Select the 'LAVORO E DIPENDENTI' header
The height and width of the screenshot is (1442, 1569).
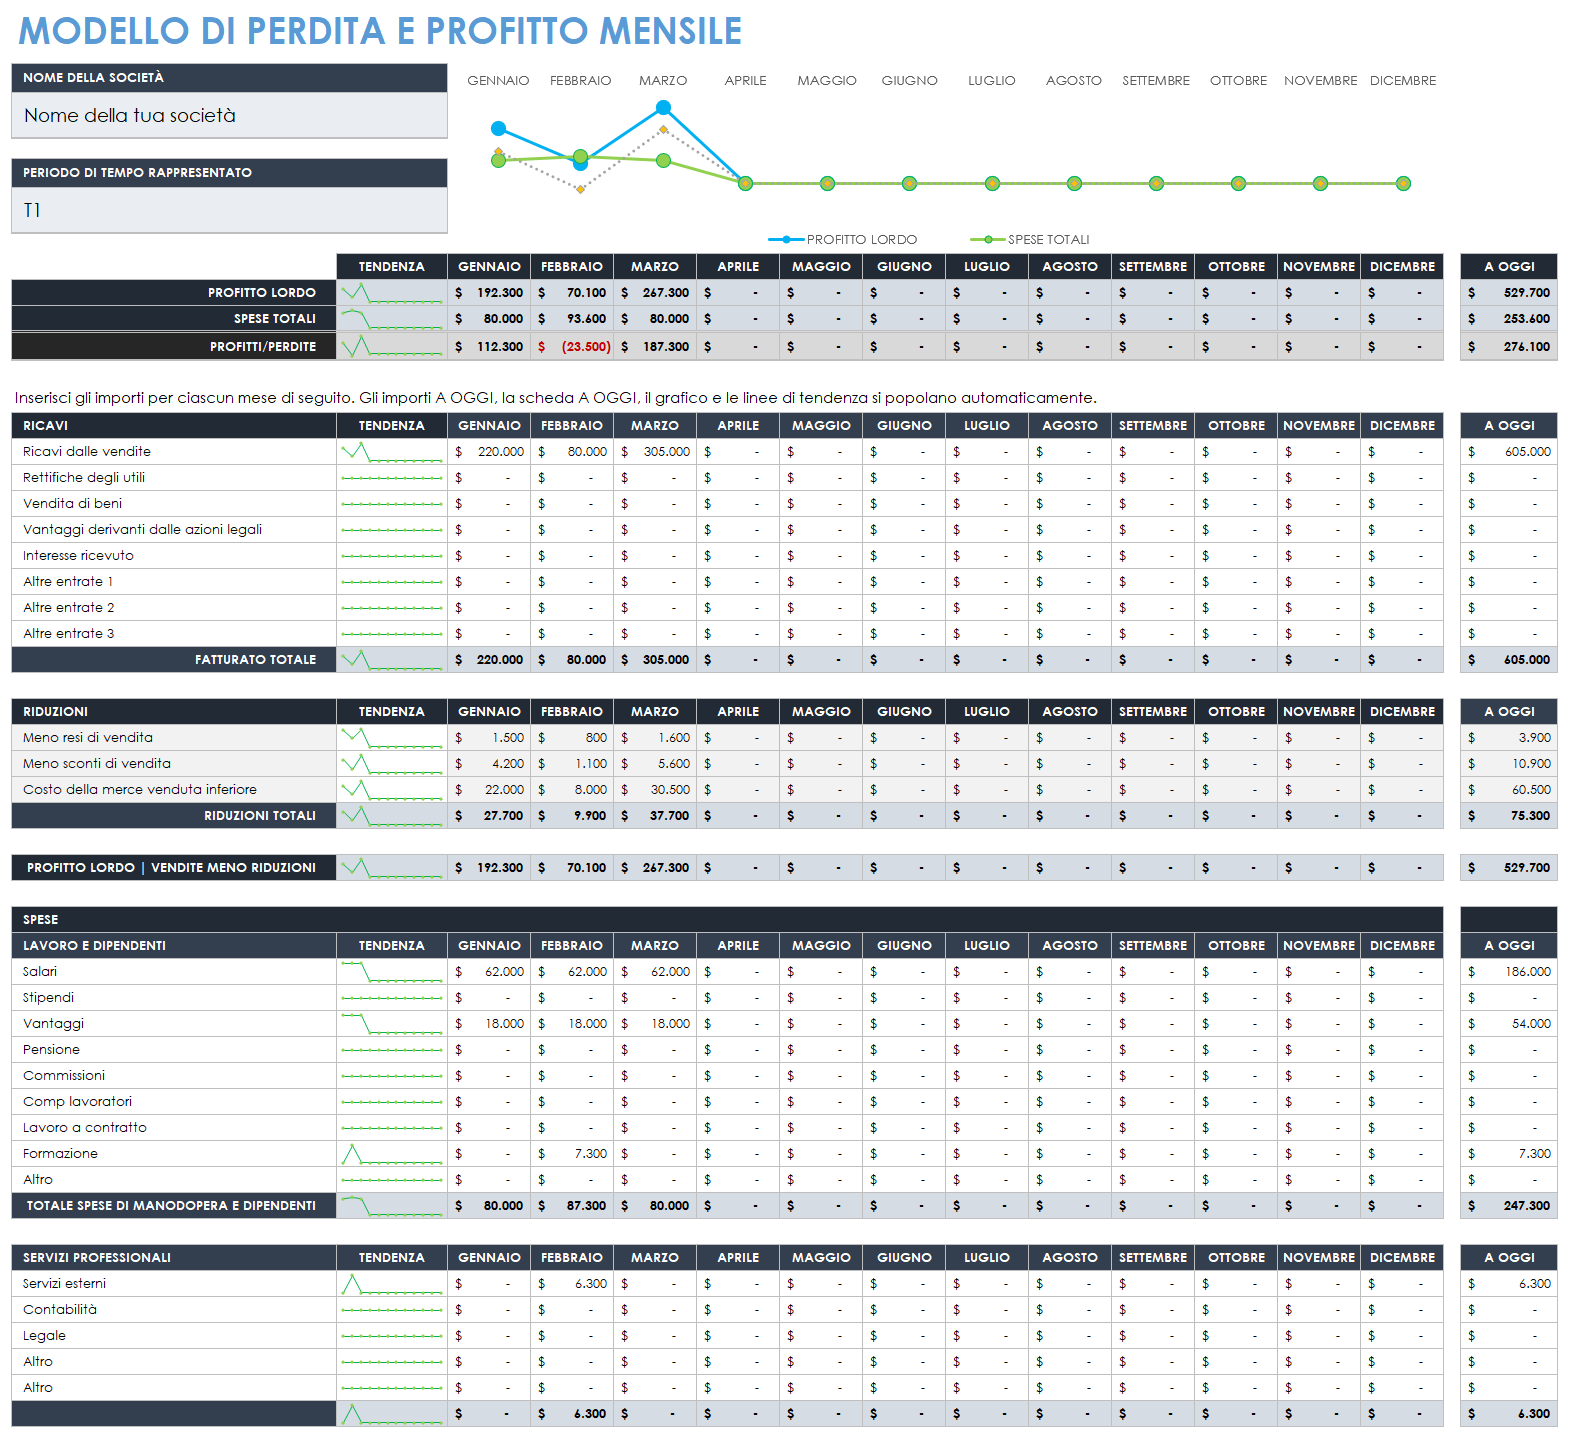pyautogui.click(x=174, y=946)
